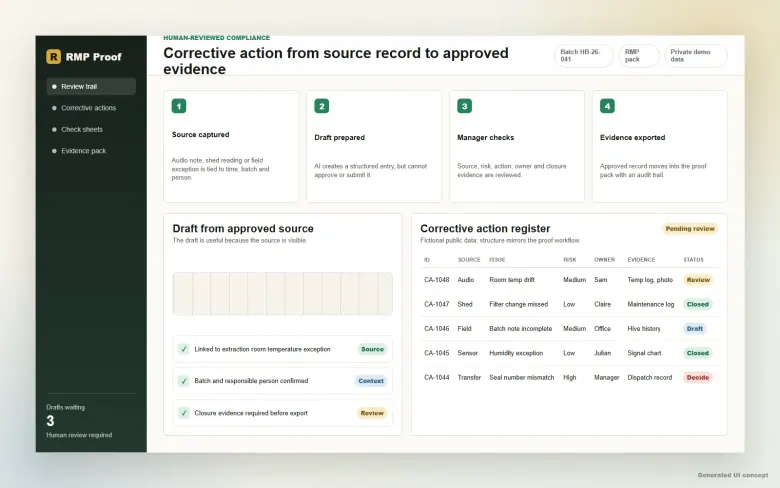Click the Decide status on CA-1044

click(x=697, y=377)
